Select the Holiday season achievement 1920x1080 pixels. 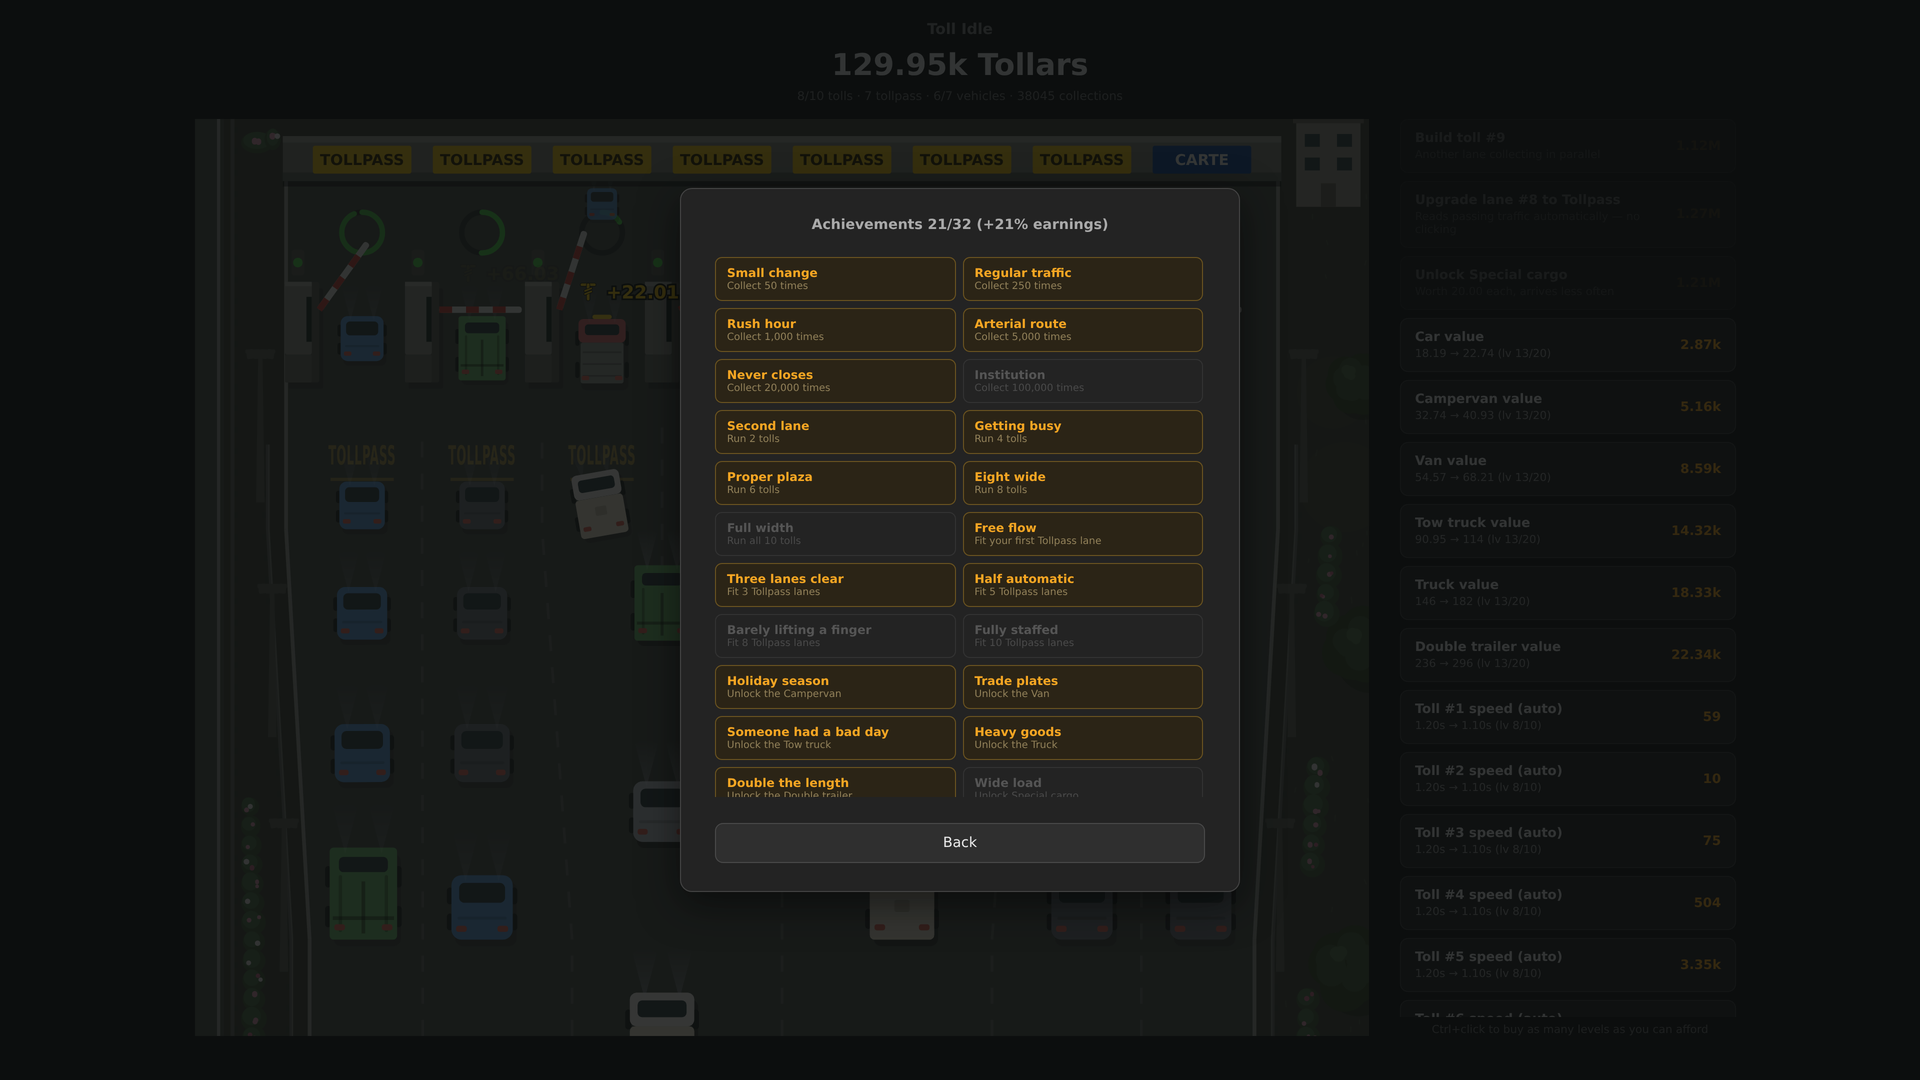[x=835, y=687]
